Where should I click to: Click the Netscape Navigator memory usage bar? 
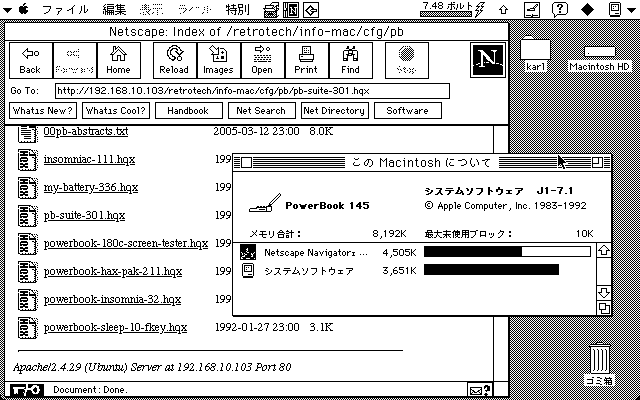pyautogui.click(x=507, y=252)
